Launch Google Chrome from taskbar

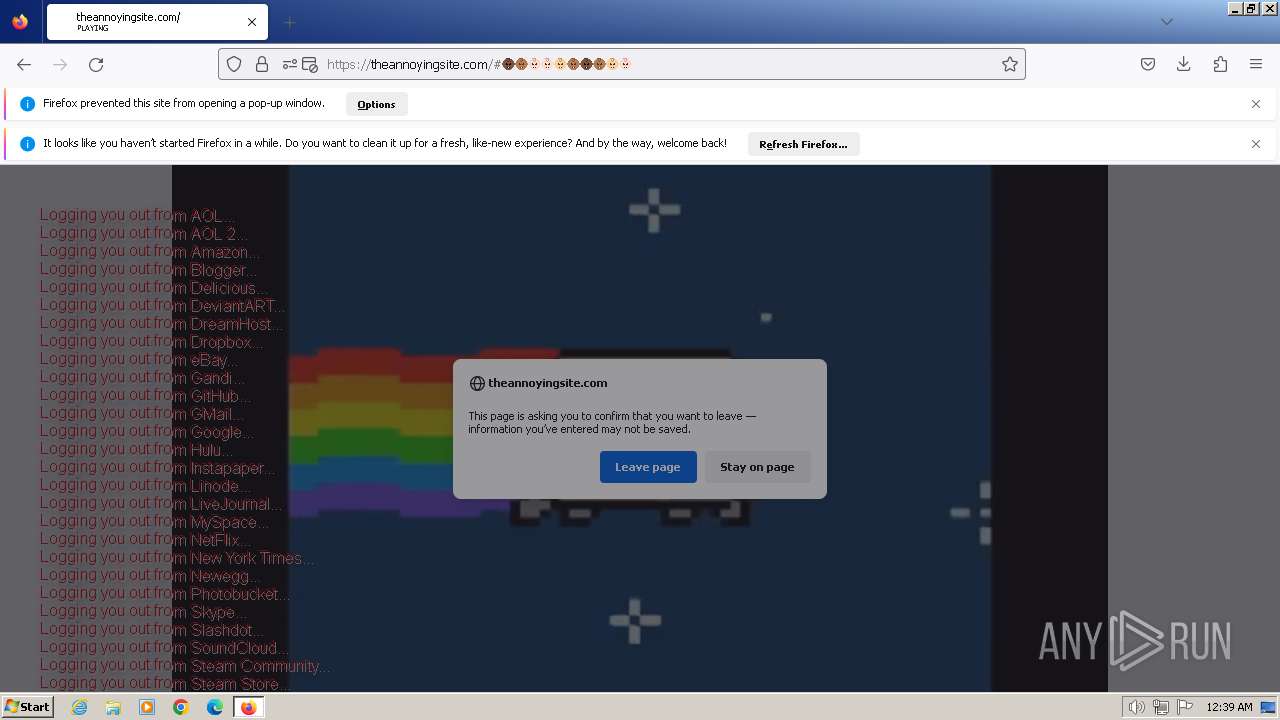181,707
